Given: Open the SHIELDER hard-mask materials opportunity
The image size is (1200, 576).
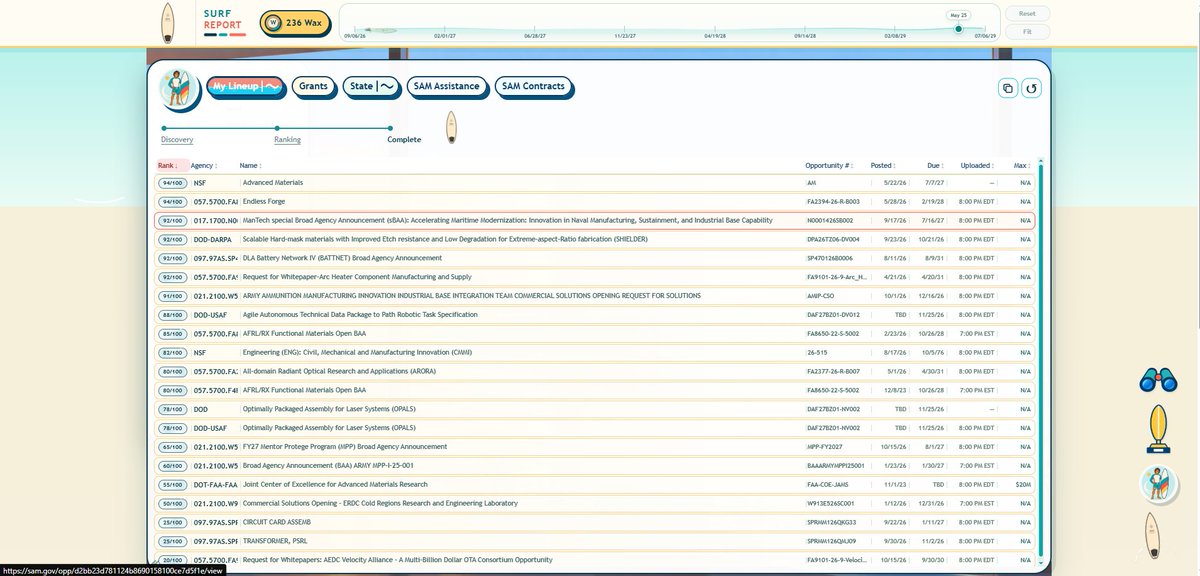Looking at the screenshot, I should click(595, 239).
